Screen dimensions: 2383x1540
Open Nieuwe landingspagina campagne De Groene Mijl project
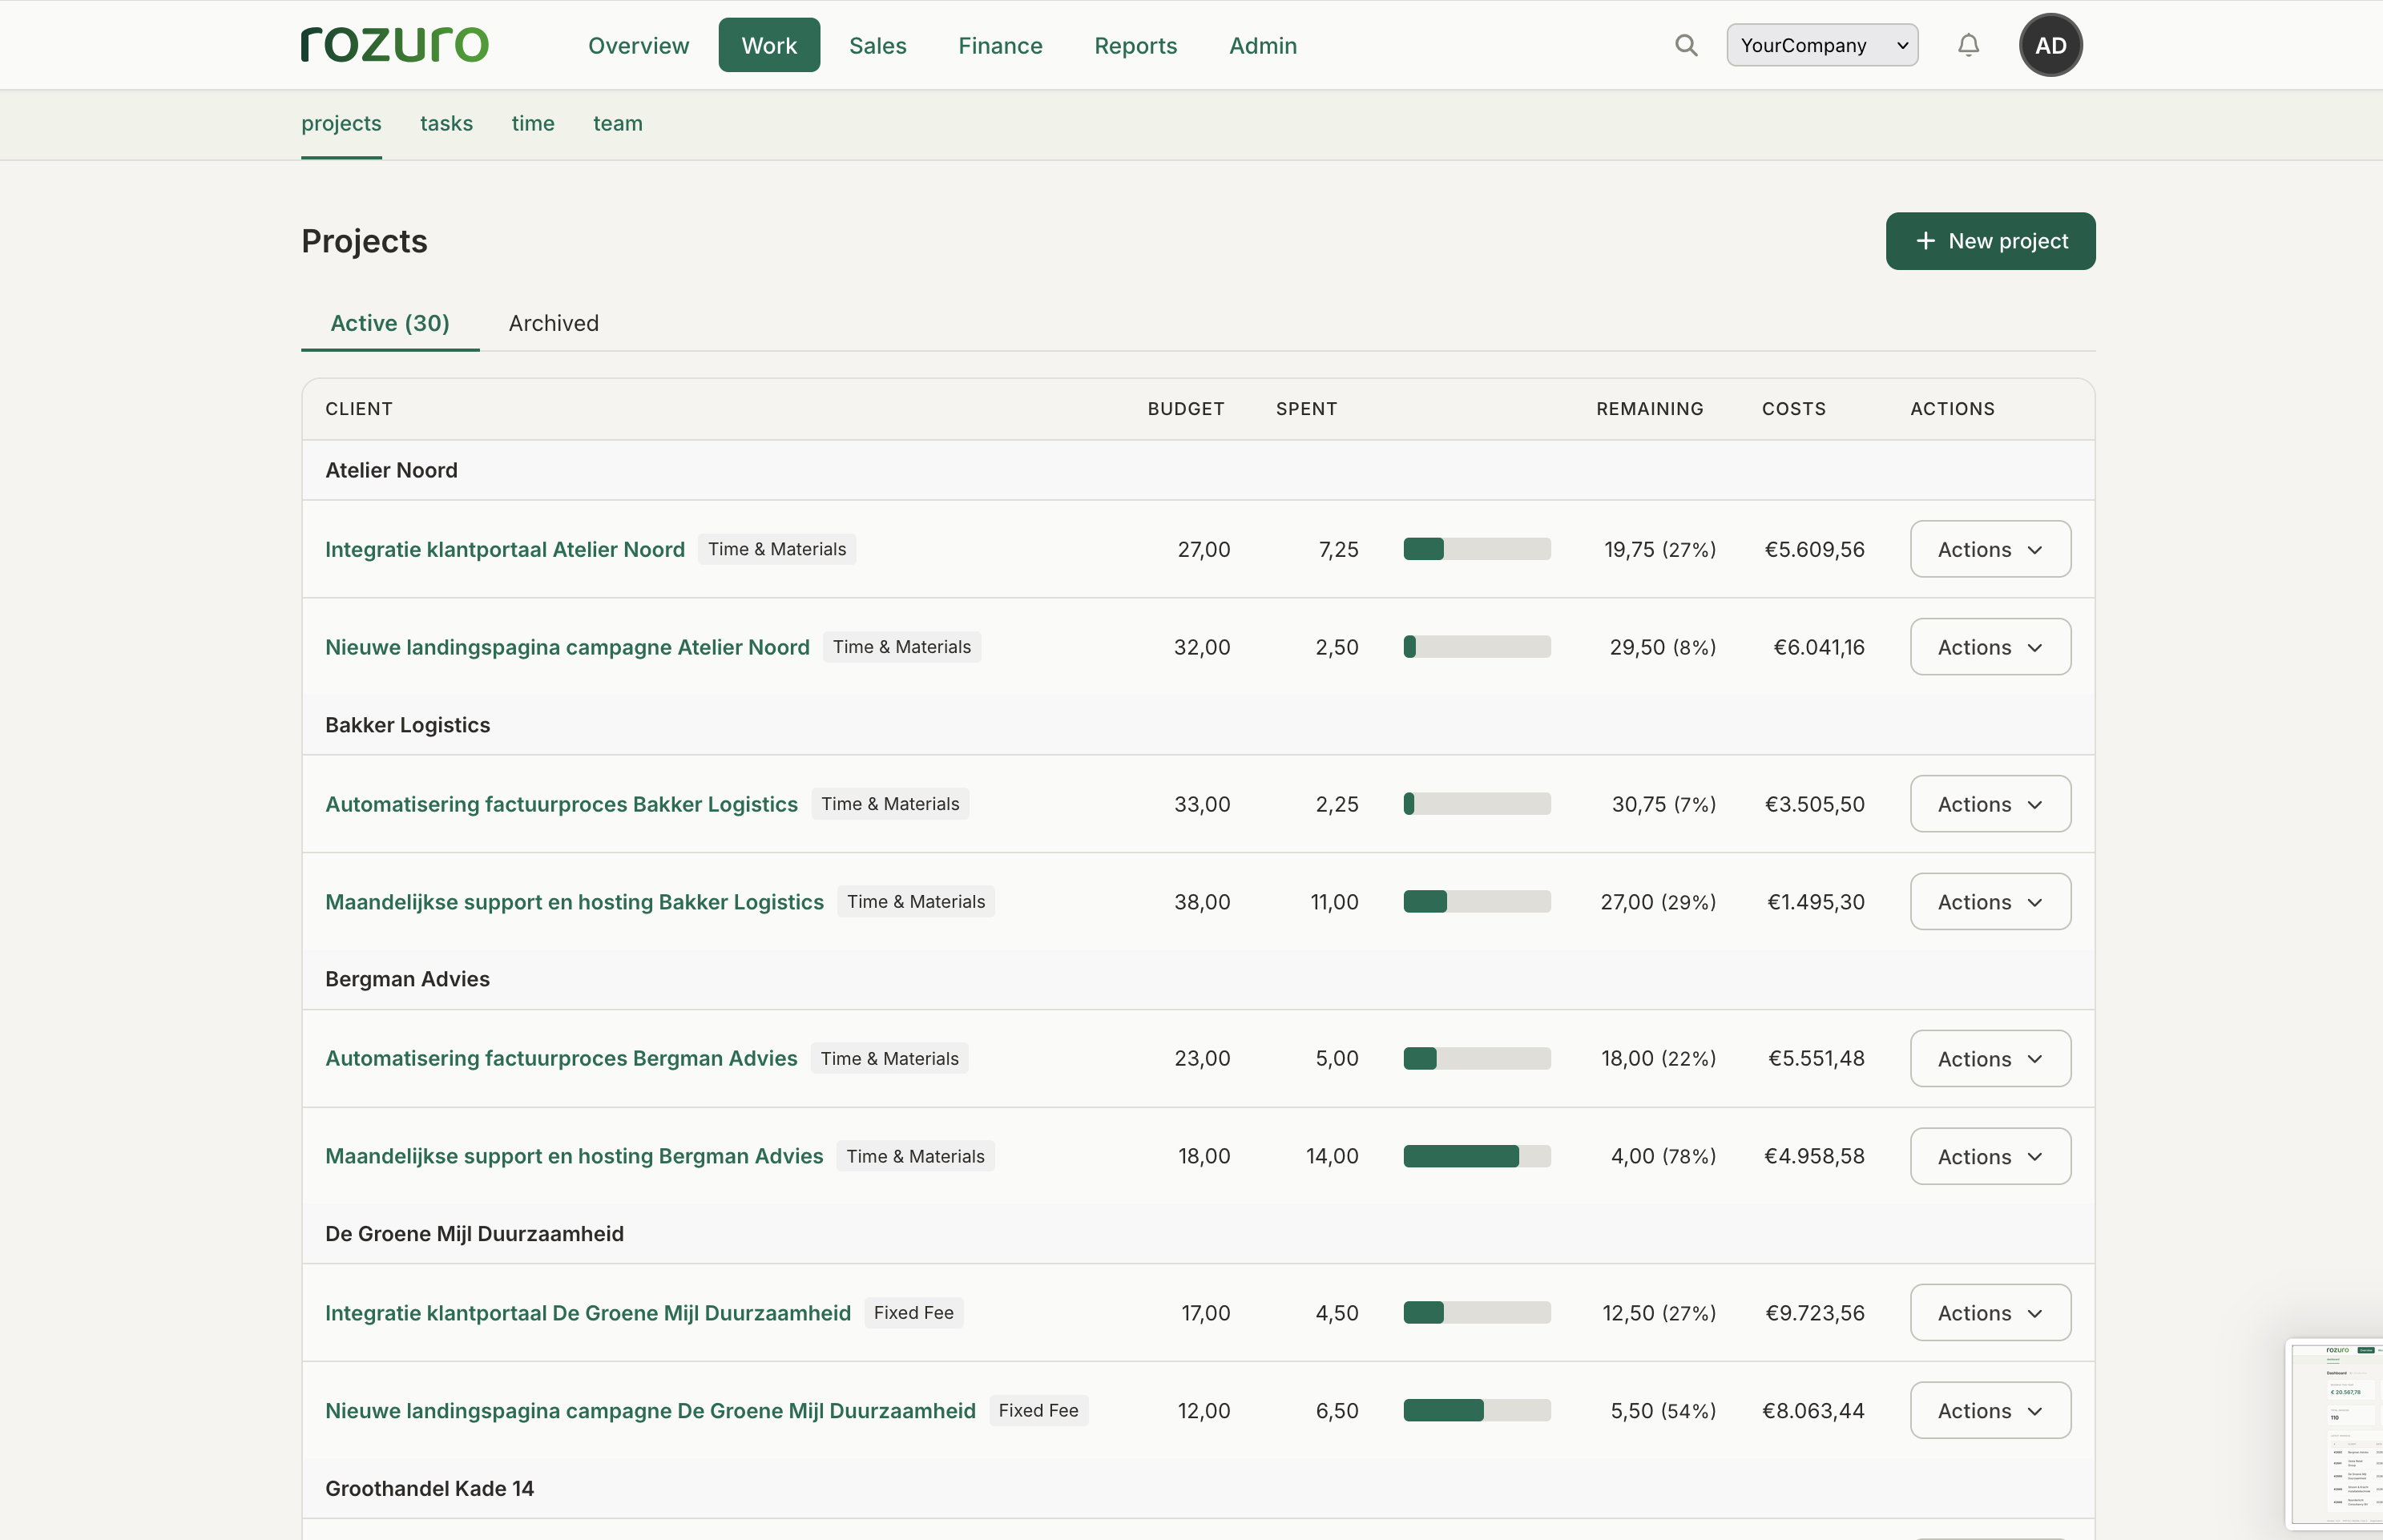650,1410
